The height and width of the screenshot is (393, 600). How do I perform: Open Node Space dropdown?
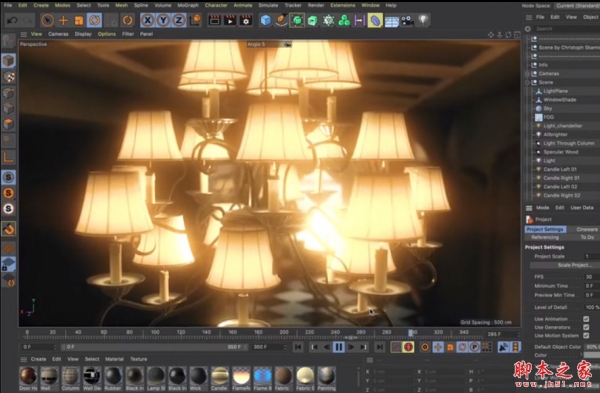coord(577,5)
